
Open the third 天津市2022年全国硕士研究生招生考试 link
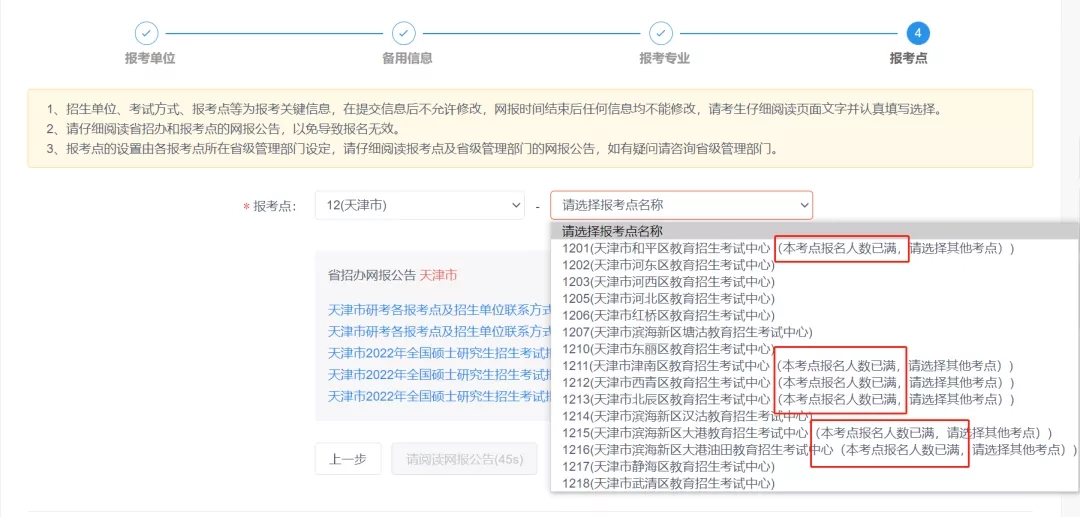439,397
